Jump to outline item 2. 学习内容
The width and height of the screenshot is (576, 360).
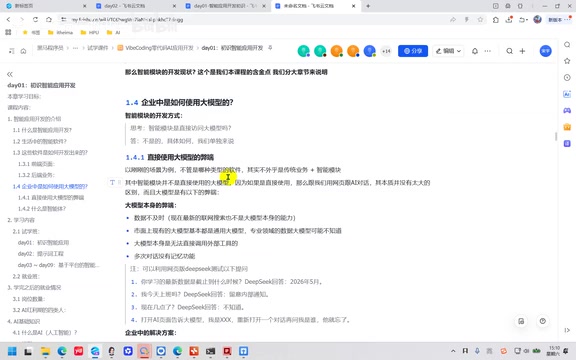(21, 220)
